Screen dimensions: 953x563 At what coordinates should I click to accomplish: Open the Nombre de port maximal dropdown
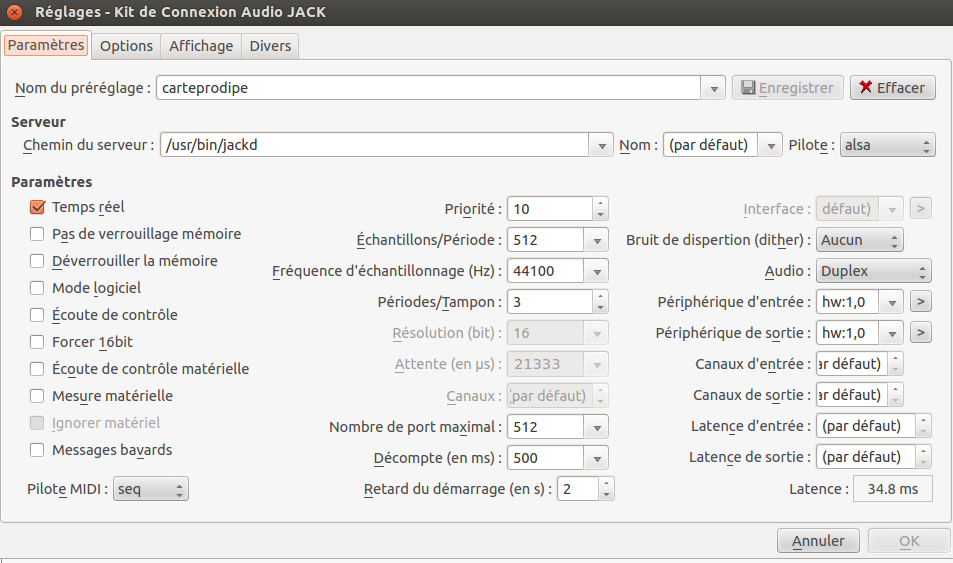[x=596, y=427]
